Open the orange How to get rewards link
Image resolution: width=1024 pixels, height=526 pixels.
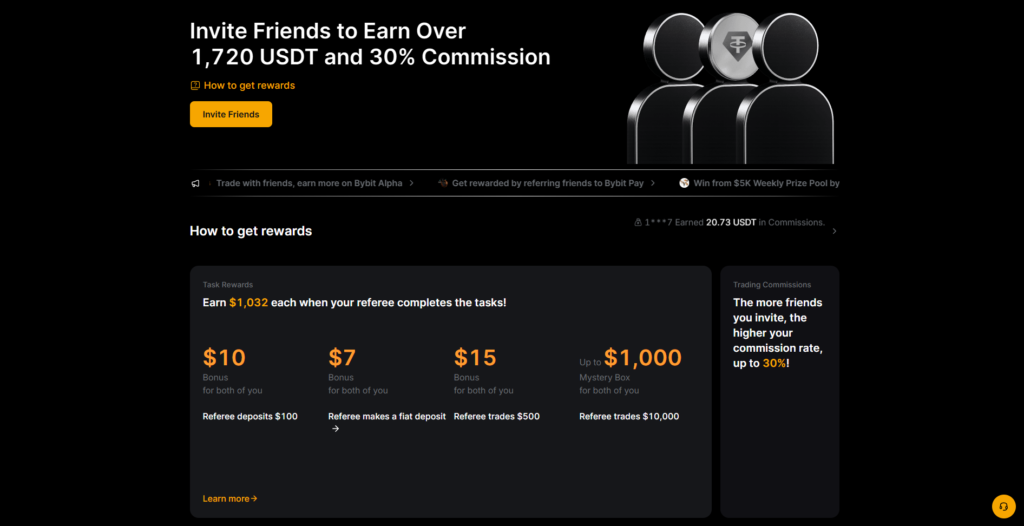pos(249,86)
